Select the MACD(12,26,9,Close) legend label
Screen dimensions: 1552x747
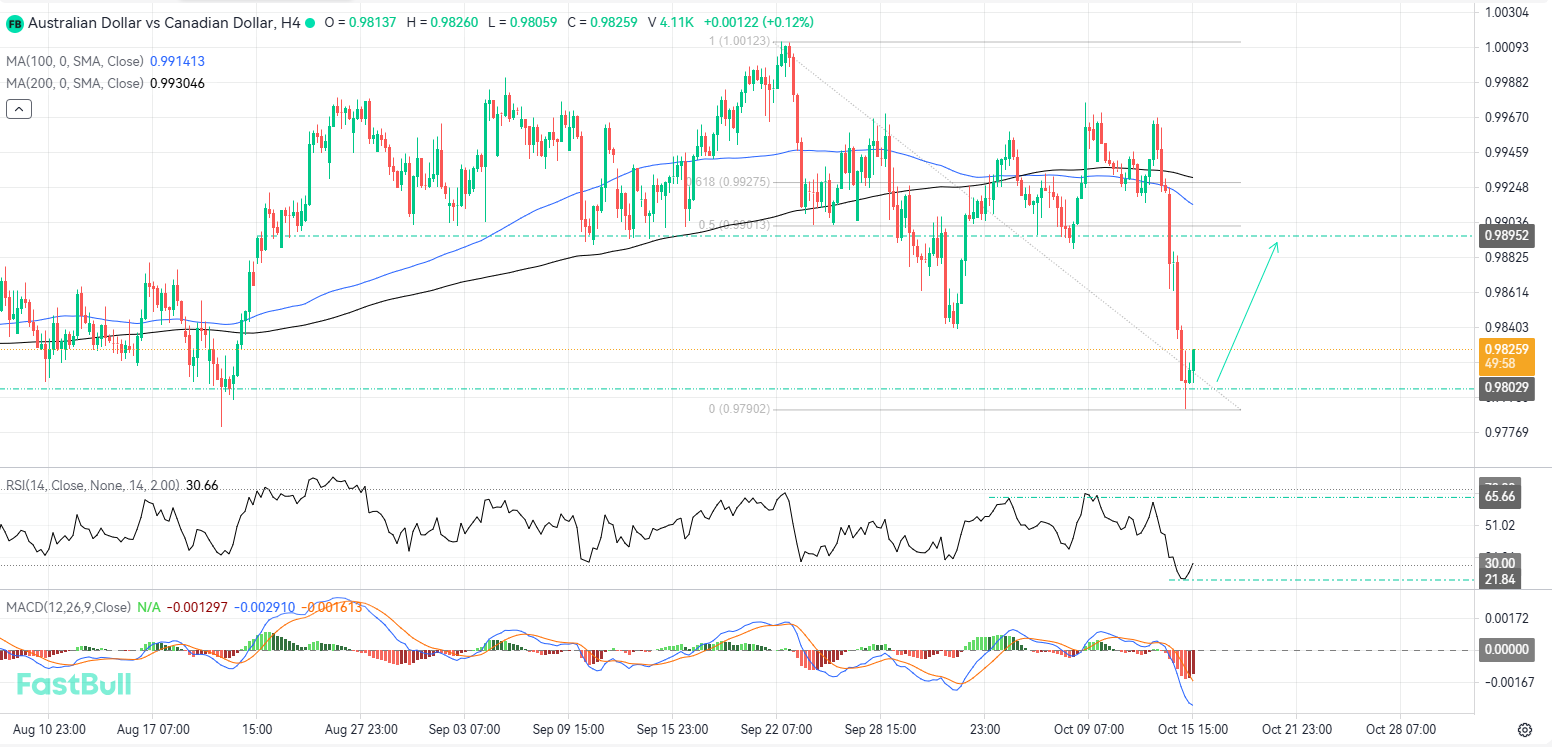tap(68, 607)
